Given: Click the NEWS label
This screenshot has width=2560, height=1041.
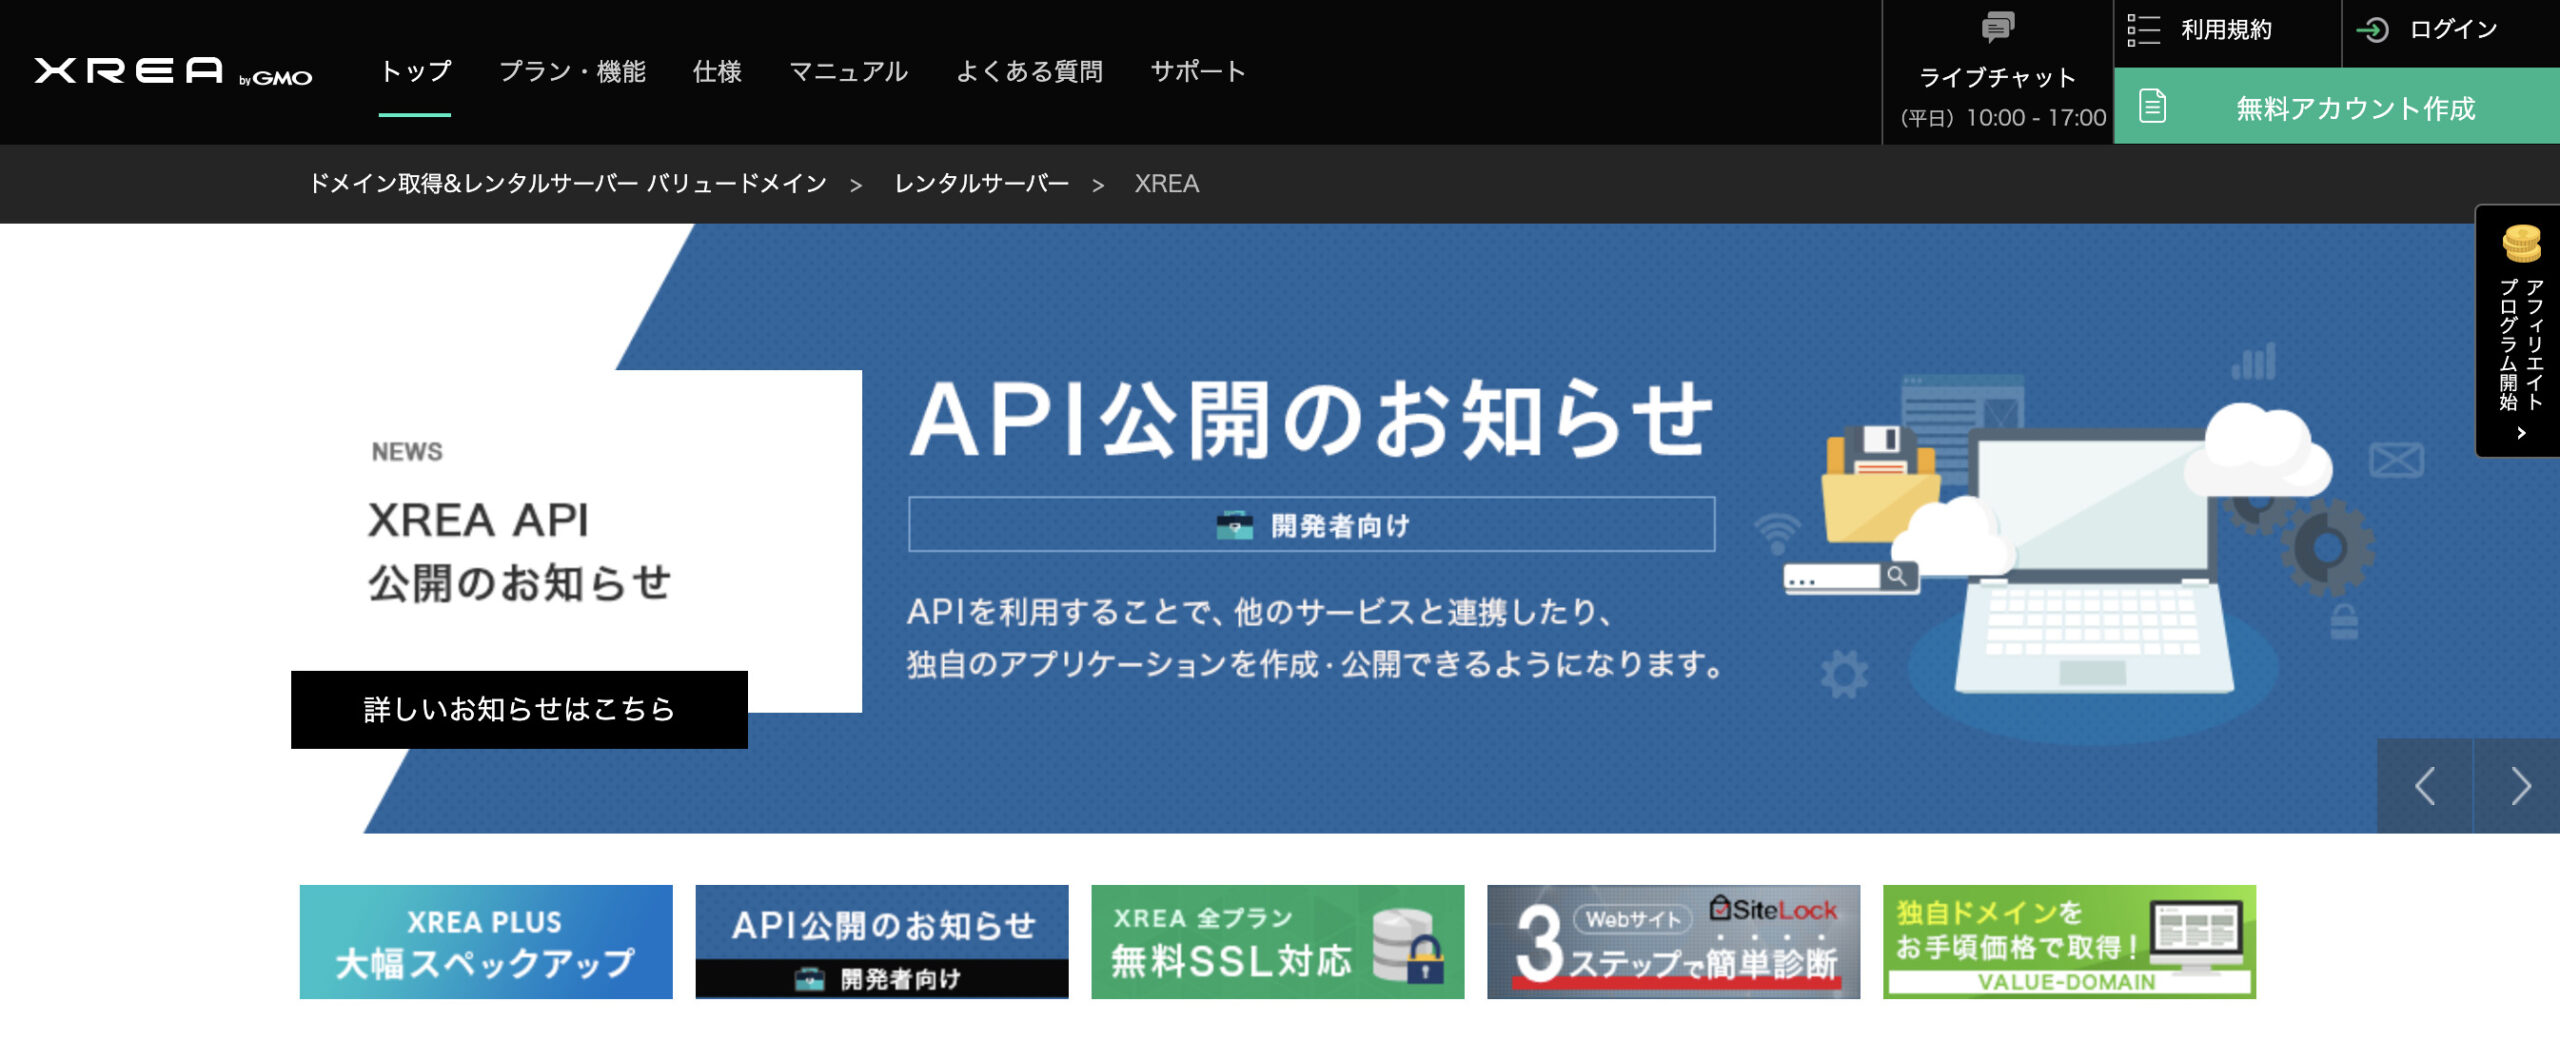Looking at the screenshot, I should (x=407, y=452).
